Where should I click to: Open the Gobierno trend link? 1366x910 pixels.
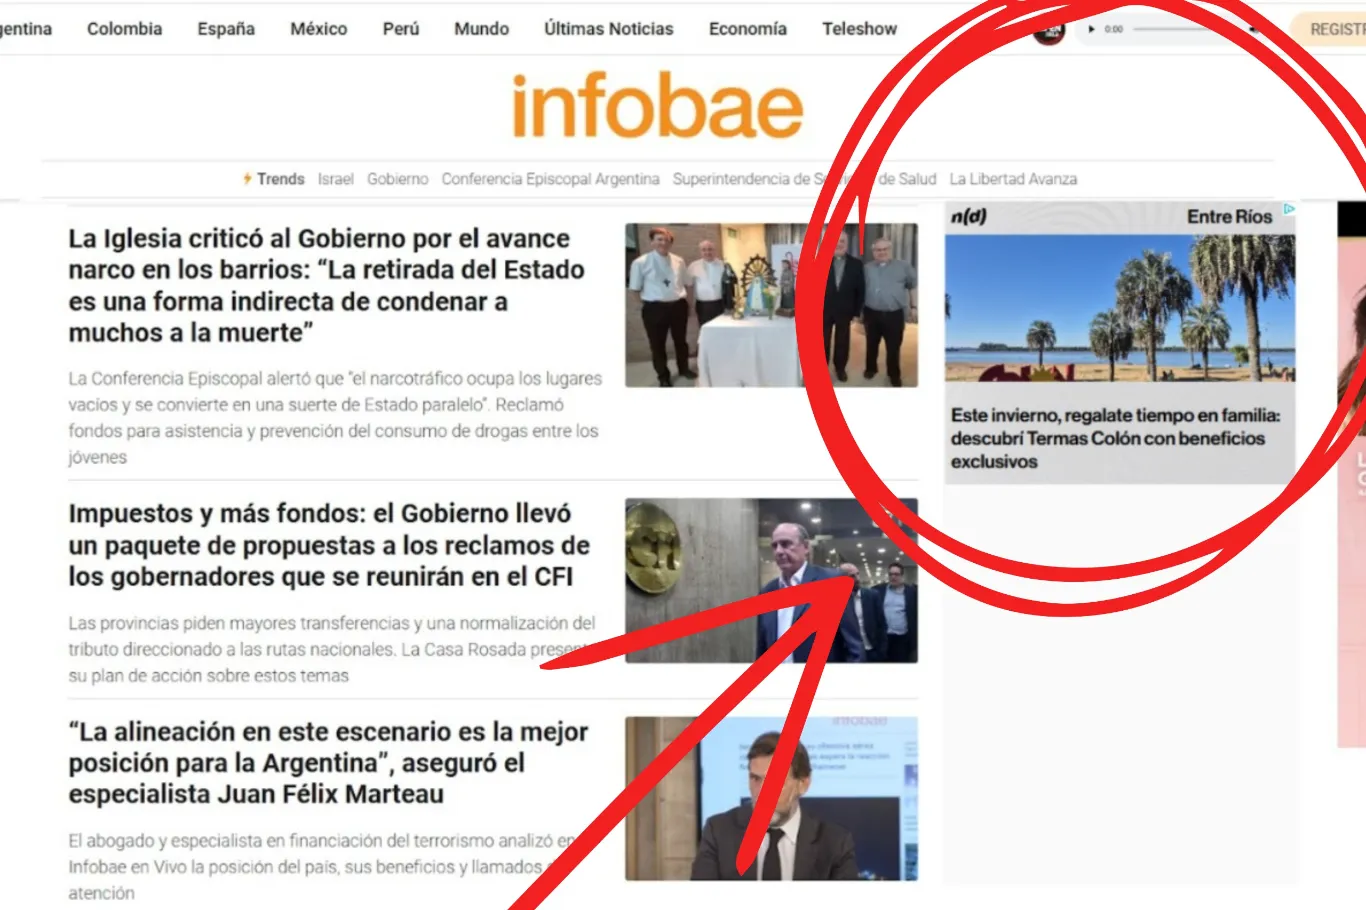pos(397,179)
